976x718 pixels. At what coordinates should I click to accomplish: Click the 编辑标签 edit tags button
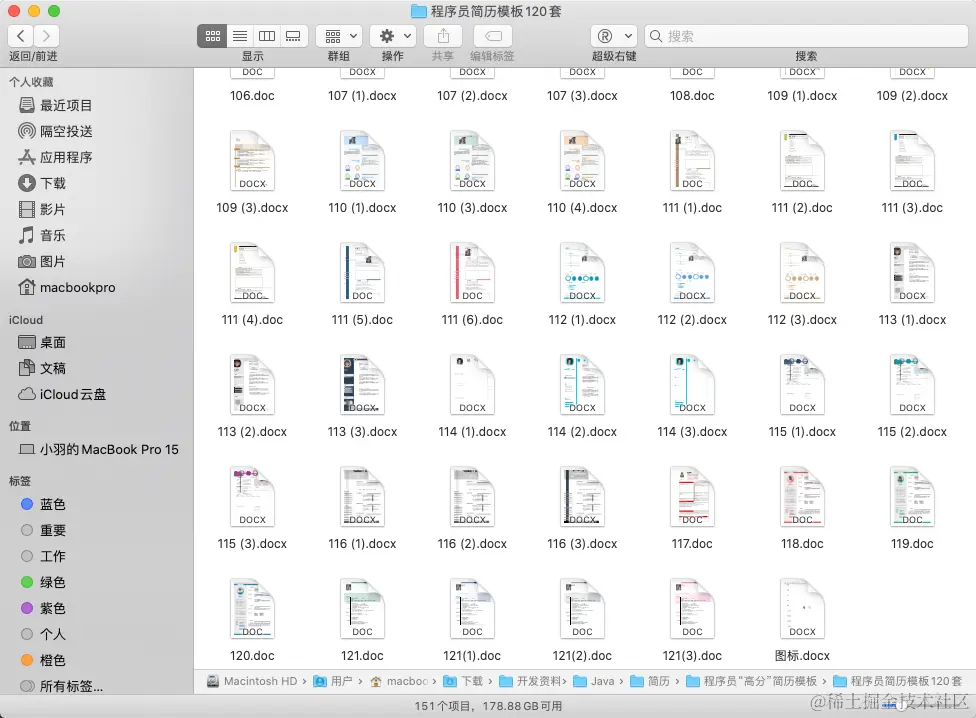[x=492, y=36]
